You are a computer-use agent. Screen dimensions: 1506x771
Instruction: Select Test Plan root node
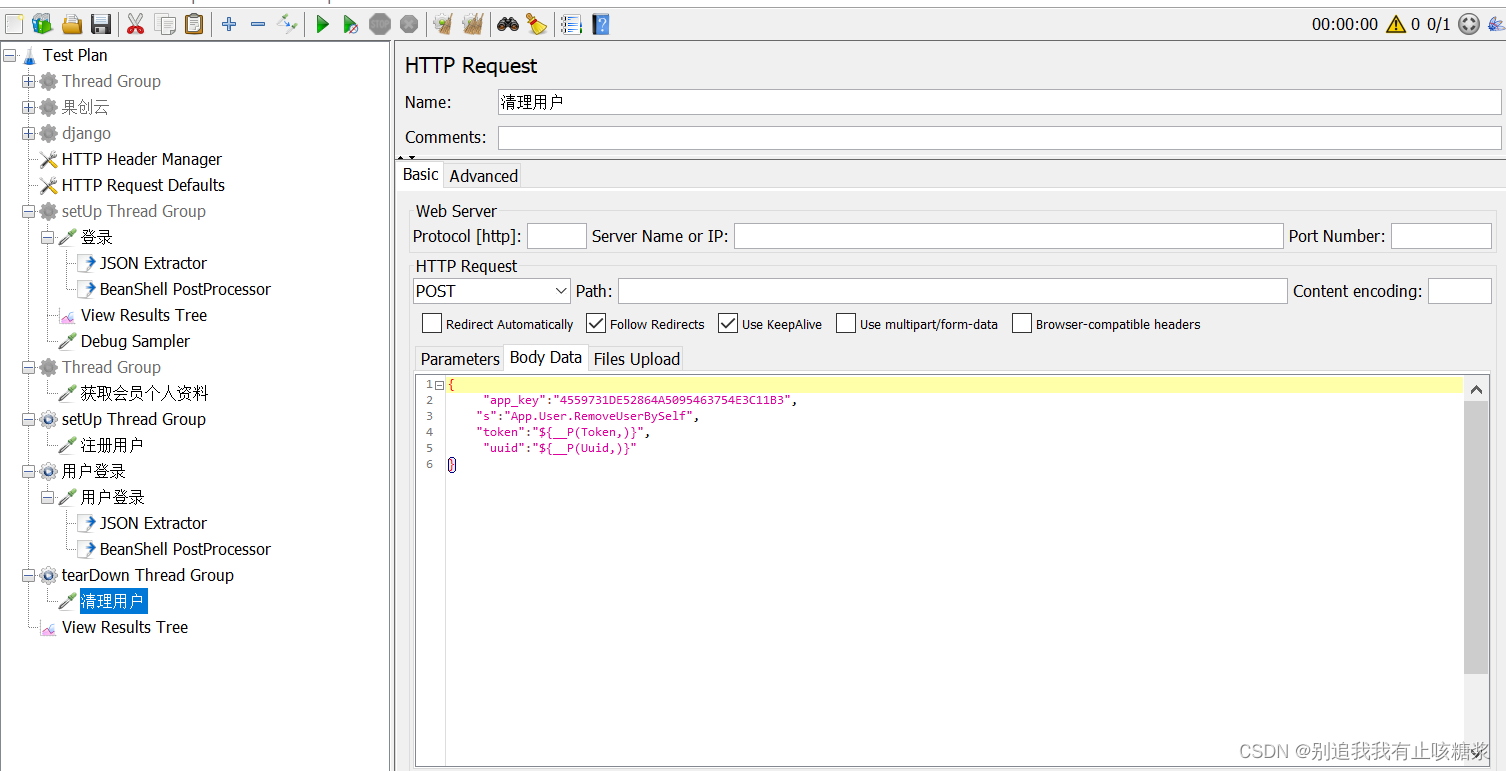[74, 55]
